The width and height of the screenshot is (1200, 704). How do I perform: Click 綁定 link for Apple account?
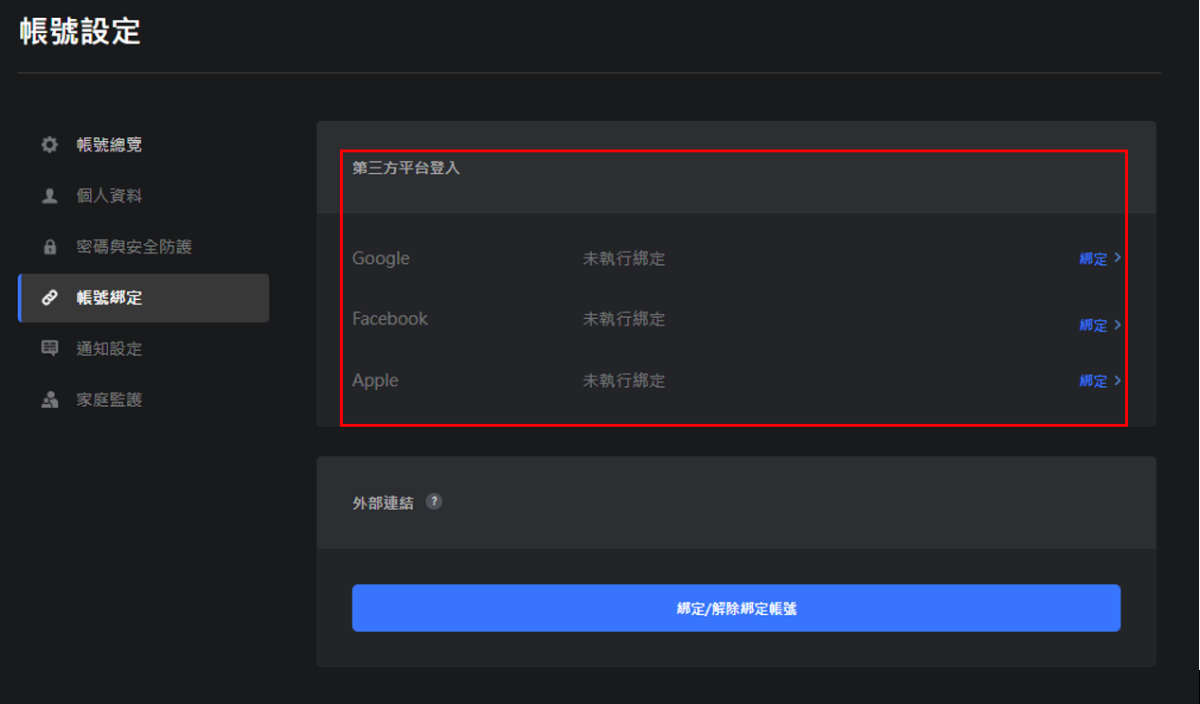1093,381
